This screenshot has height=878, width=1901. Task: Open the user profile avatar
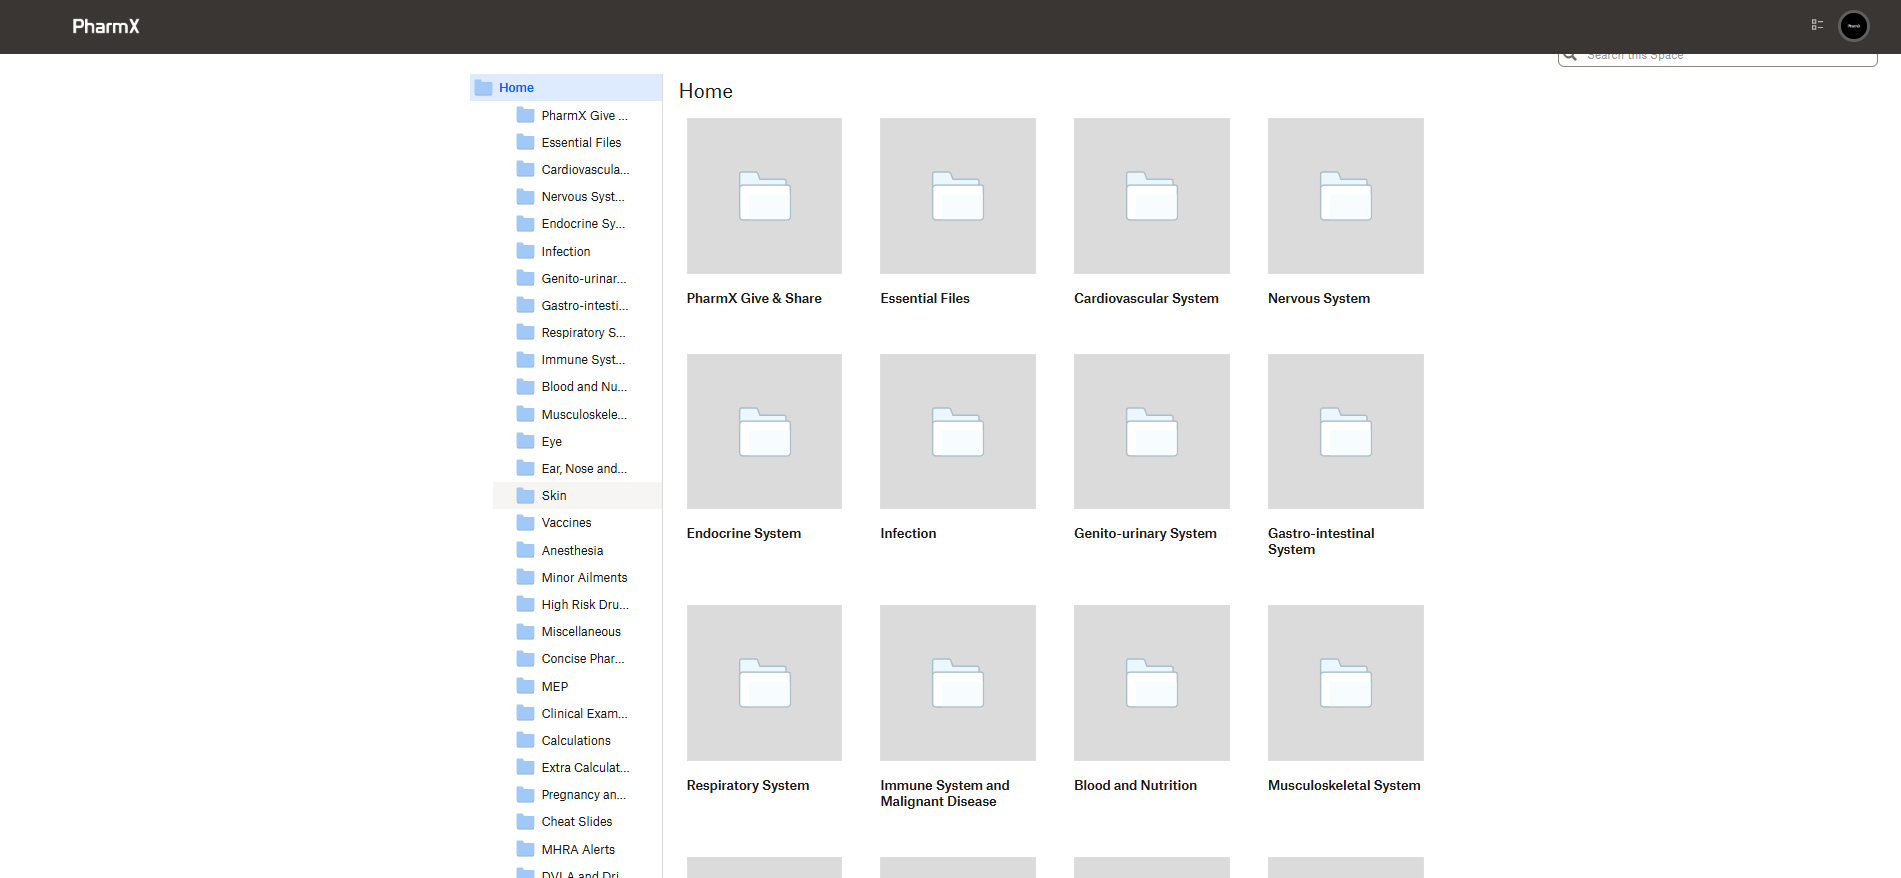(x=1853, y=26)
